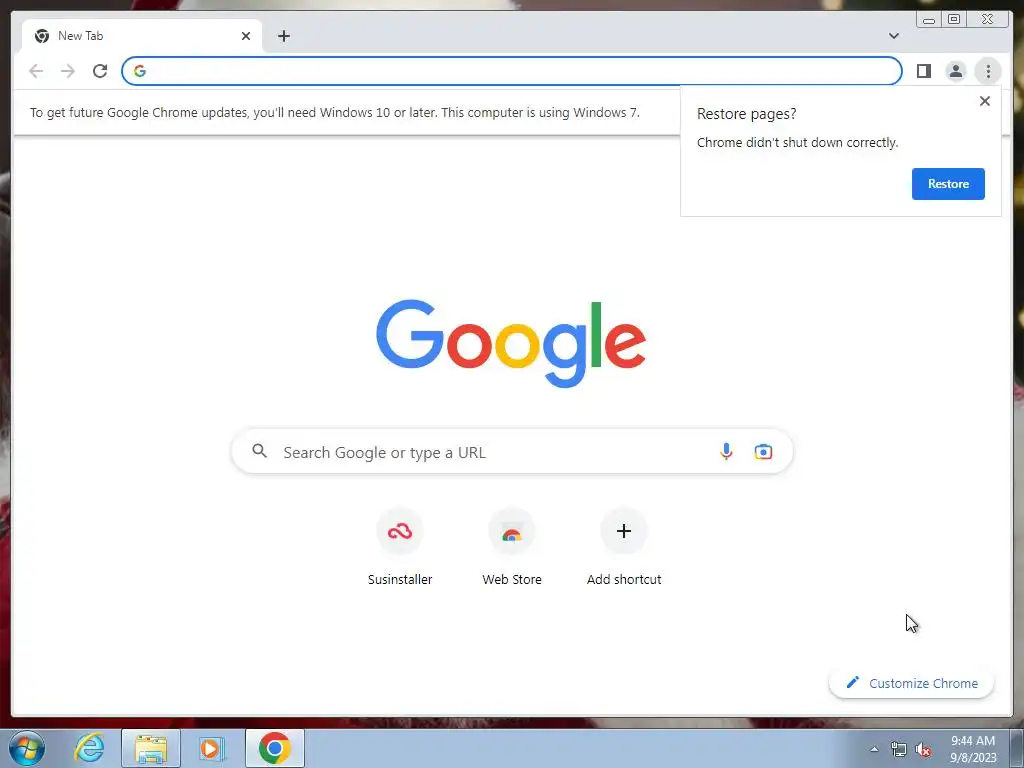Open the Web Store shortcut
The height and width of the screenshot is (768, 1024).
511,547
